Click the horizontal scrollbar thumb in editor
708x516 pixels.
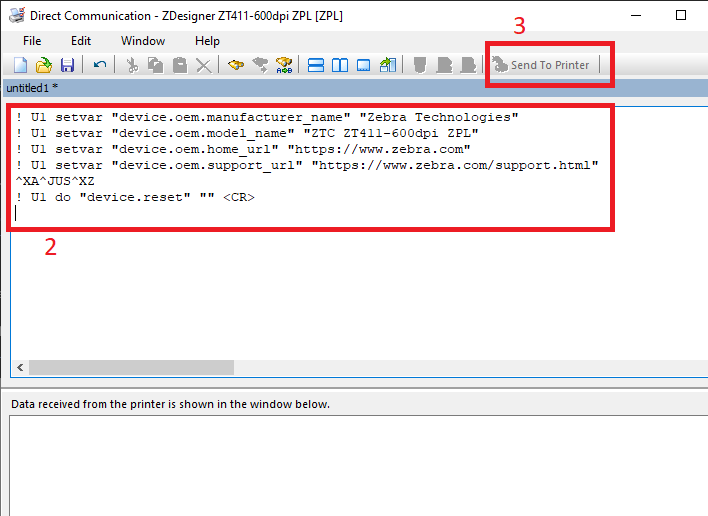coord(131,367)
